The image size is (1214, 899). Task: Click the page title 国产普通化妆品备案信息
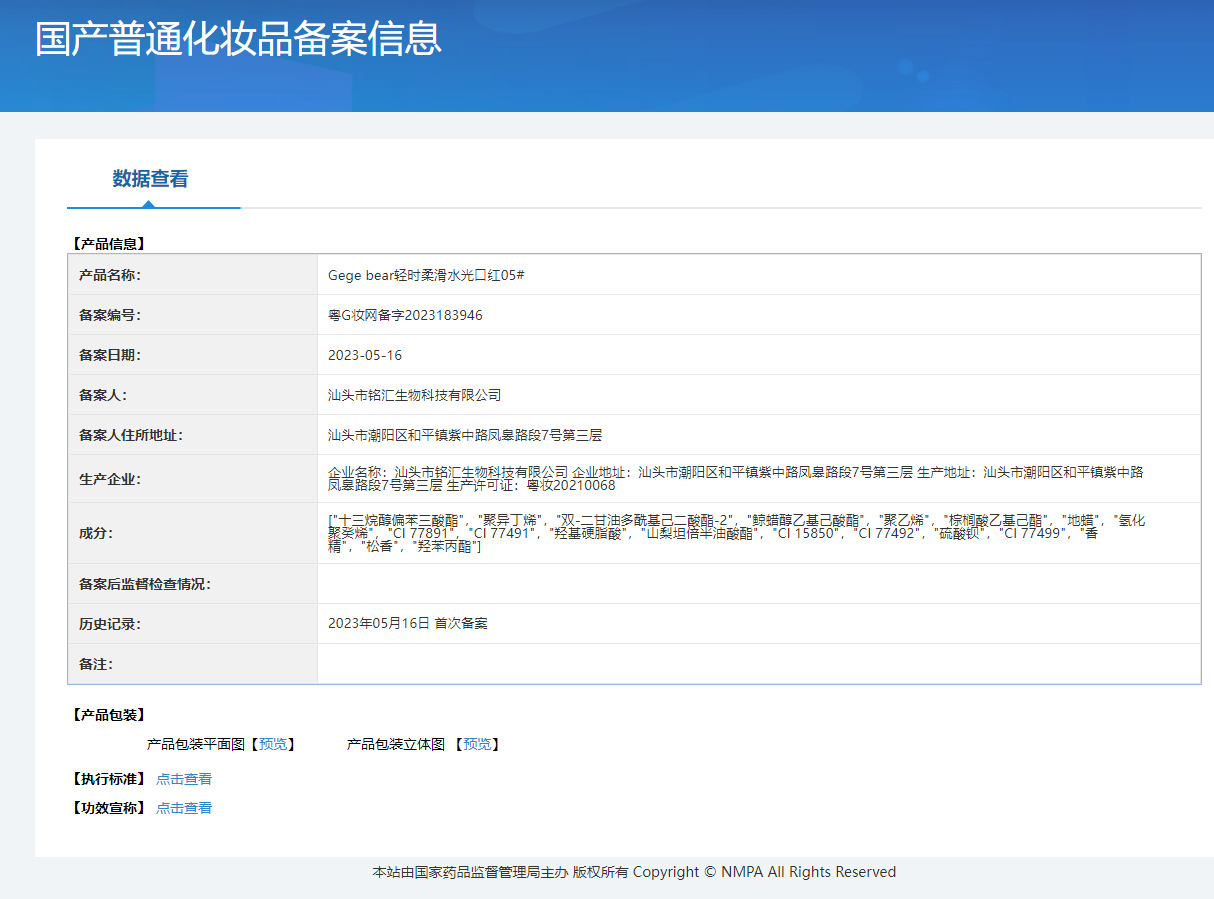(x=238, y=39)
